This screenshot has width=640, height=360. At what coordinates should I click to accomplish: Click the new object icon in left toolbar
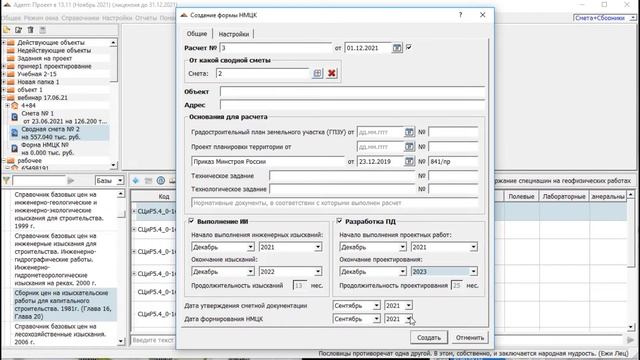7,30
